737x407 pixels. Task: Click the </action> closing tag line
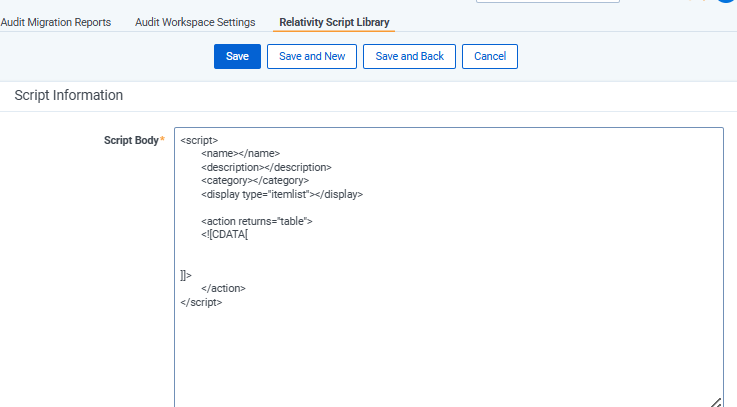click(x=223, y=288)
